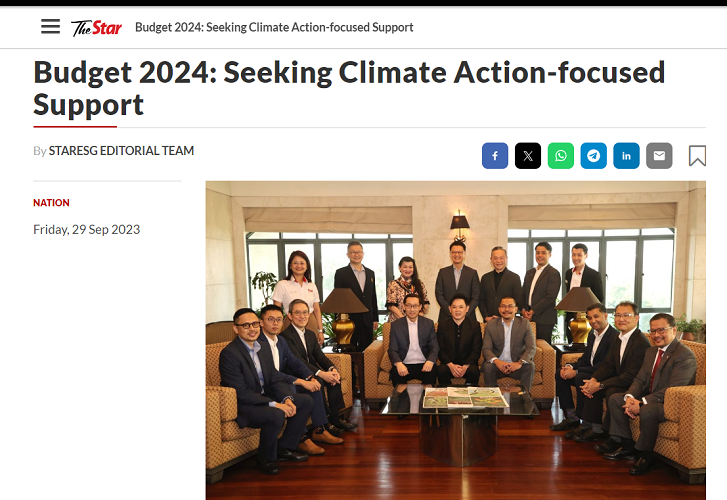The height and width of the screenshot is (500, 727).
Task: Click the woman in white shirt in photo
Action: (x=298, y=289)
